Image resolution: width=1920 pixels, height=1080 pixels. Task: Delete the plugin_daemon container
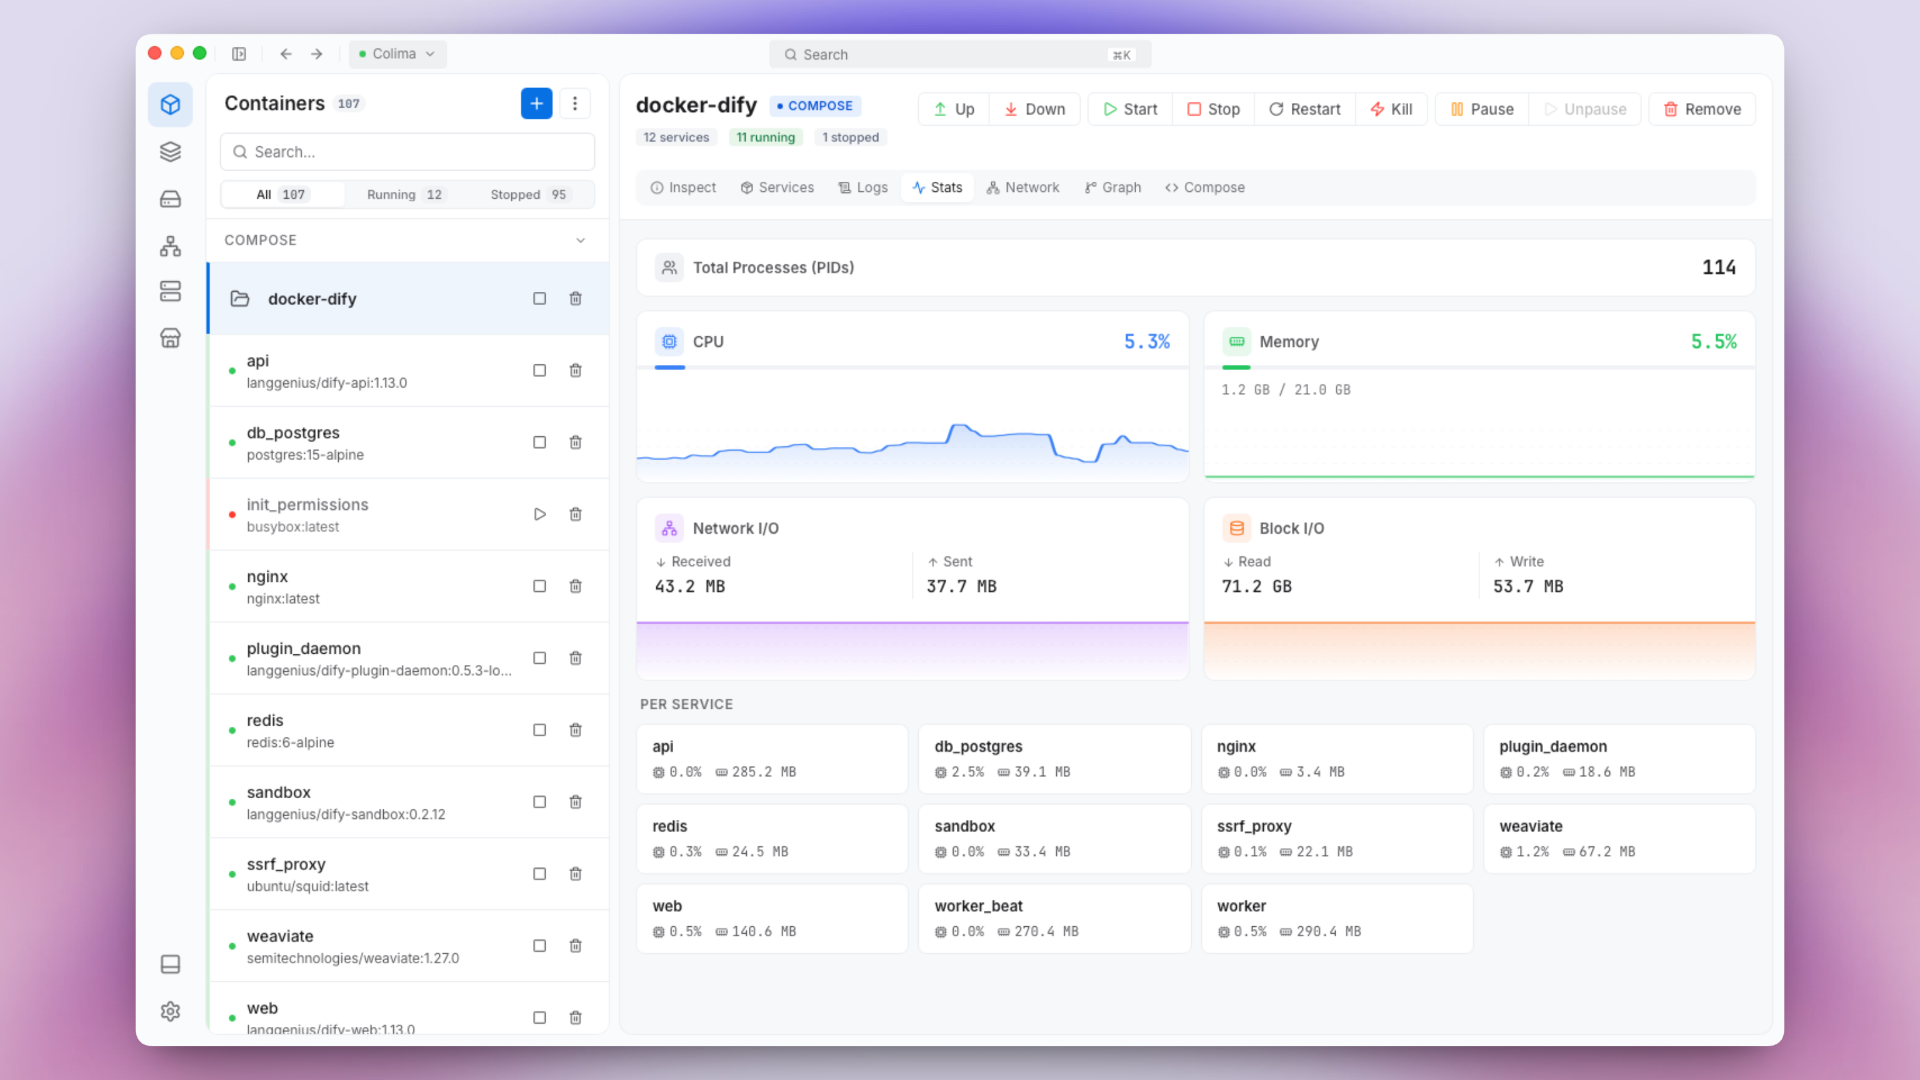pos(575,659)
